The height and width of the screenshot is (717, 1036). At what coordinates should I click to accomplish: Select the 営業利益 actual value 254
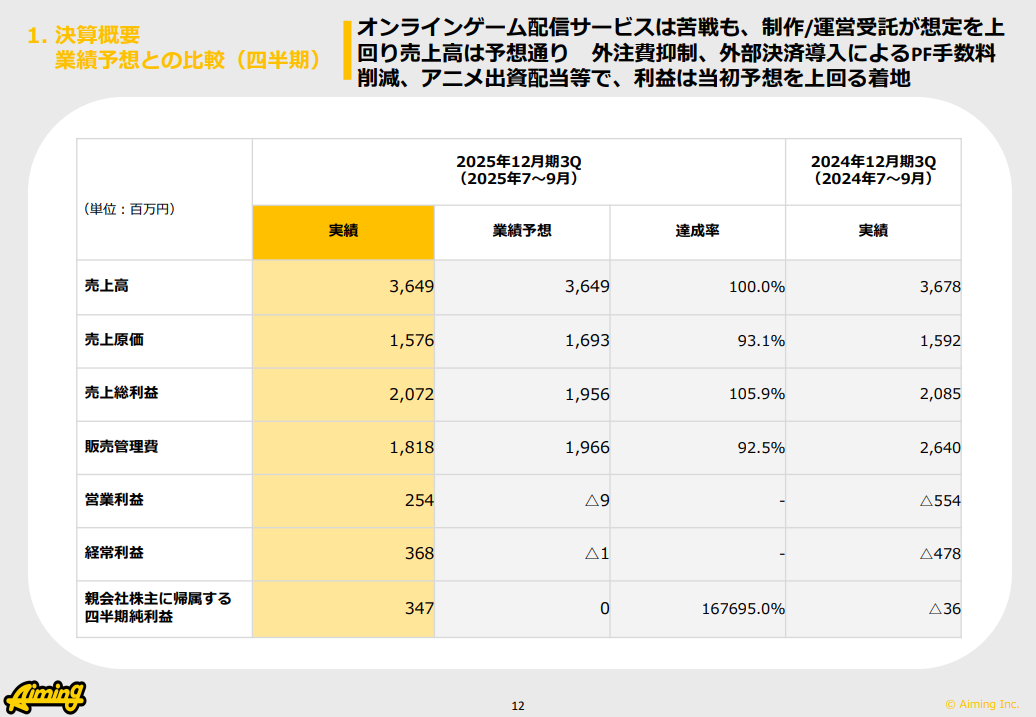[420, 500]
